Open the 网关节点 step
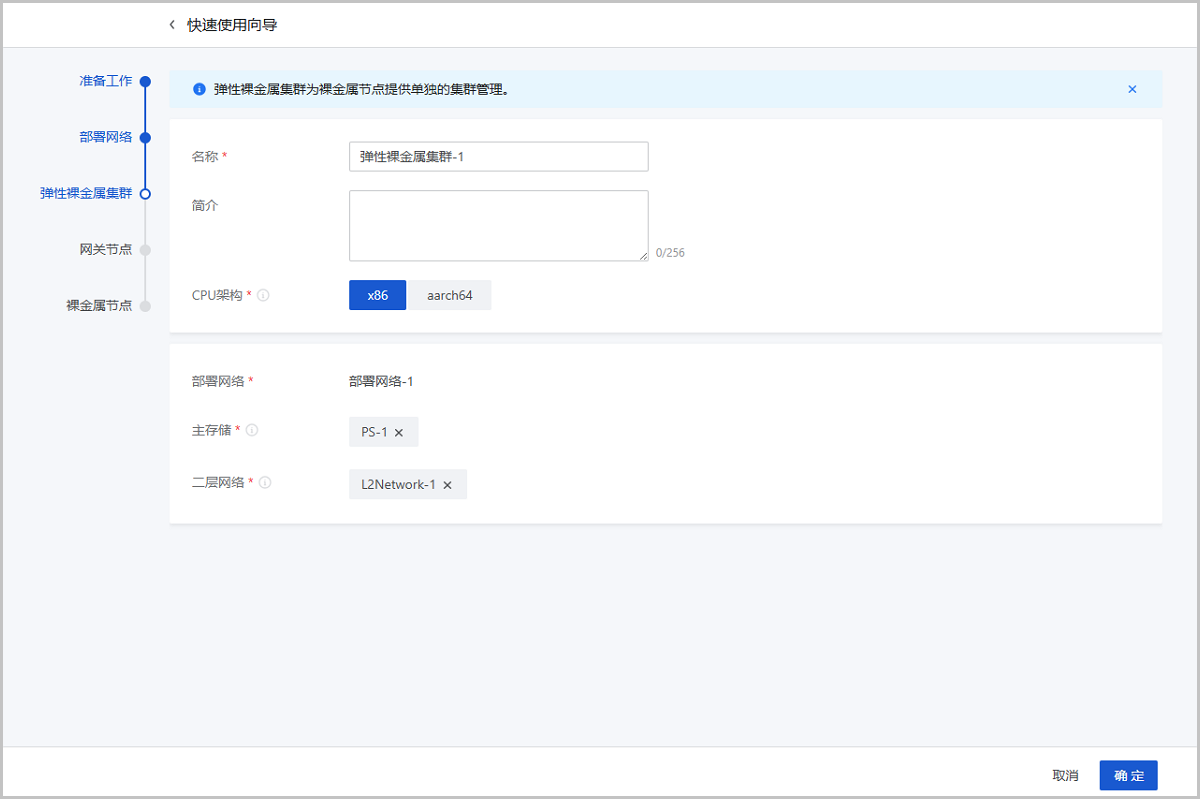The height and width of the screenshot is (799, 1200). point(106,249)
